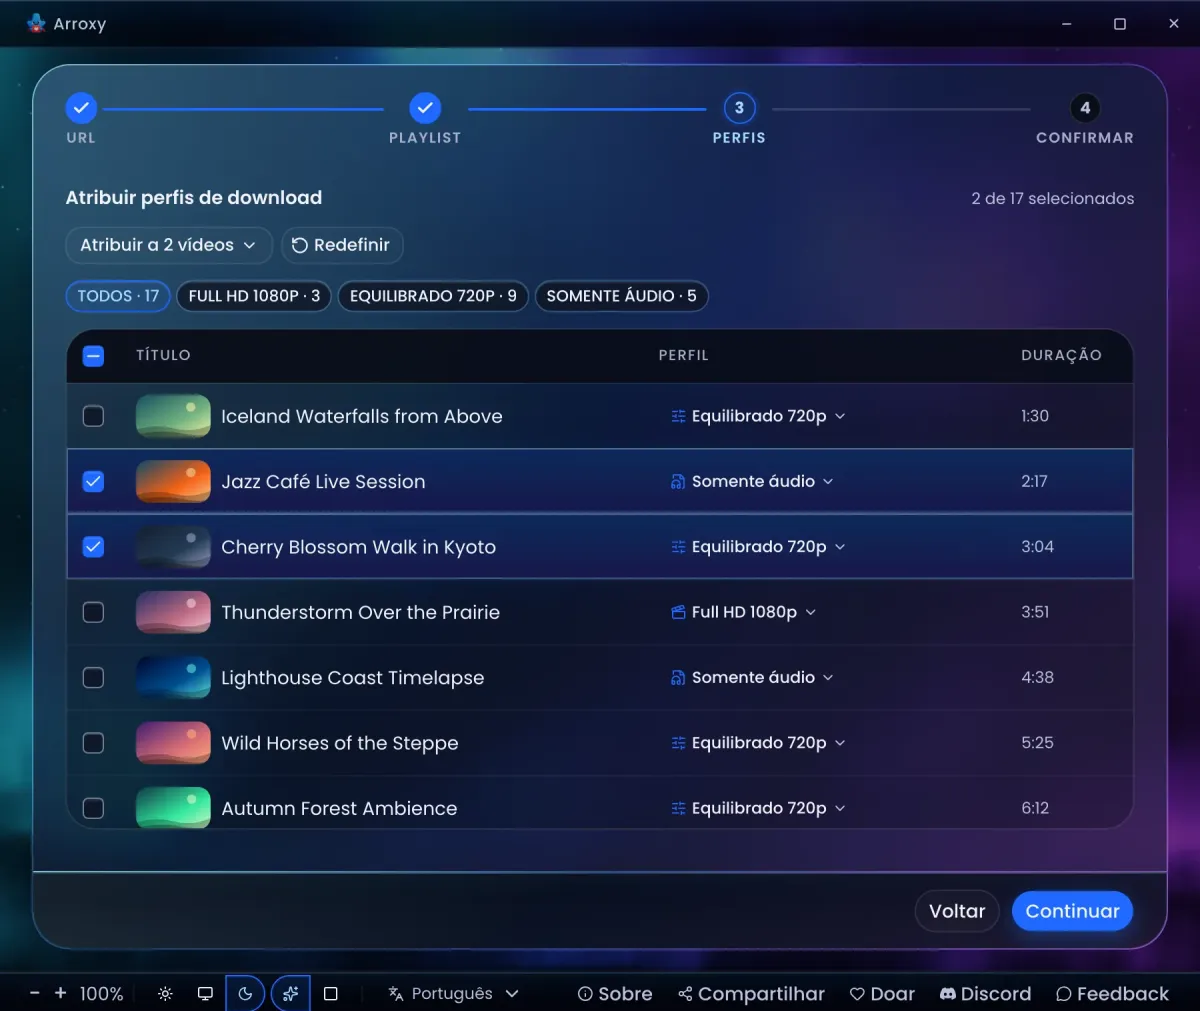Switch to light theme sun icon
Screen dimensions: 1200x1011
(165, 994)
